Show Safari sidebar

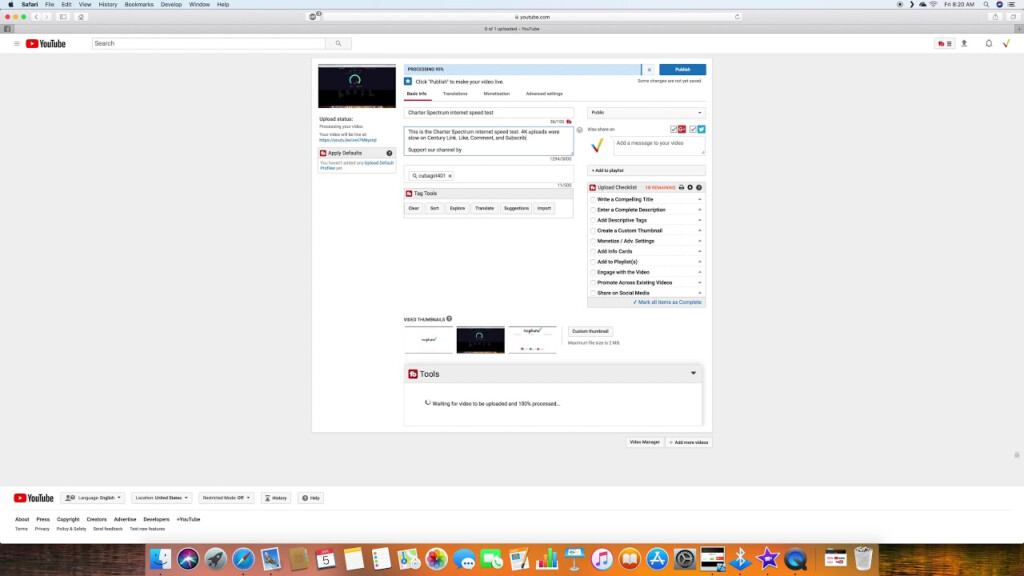63,17
